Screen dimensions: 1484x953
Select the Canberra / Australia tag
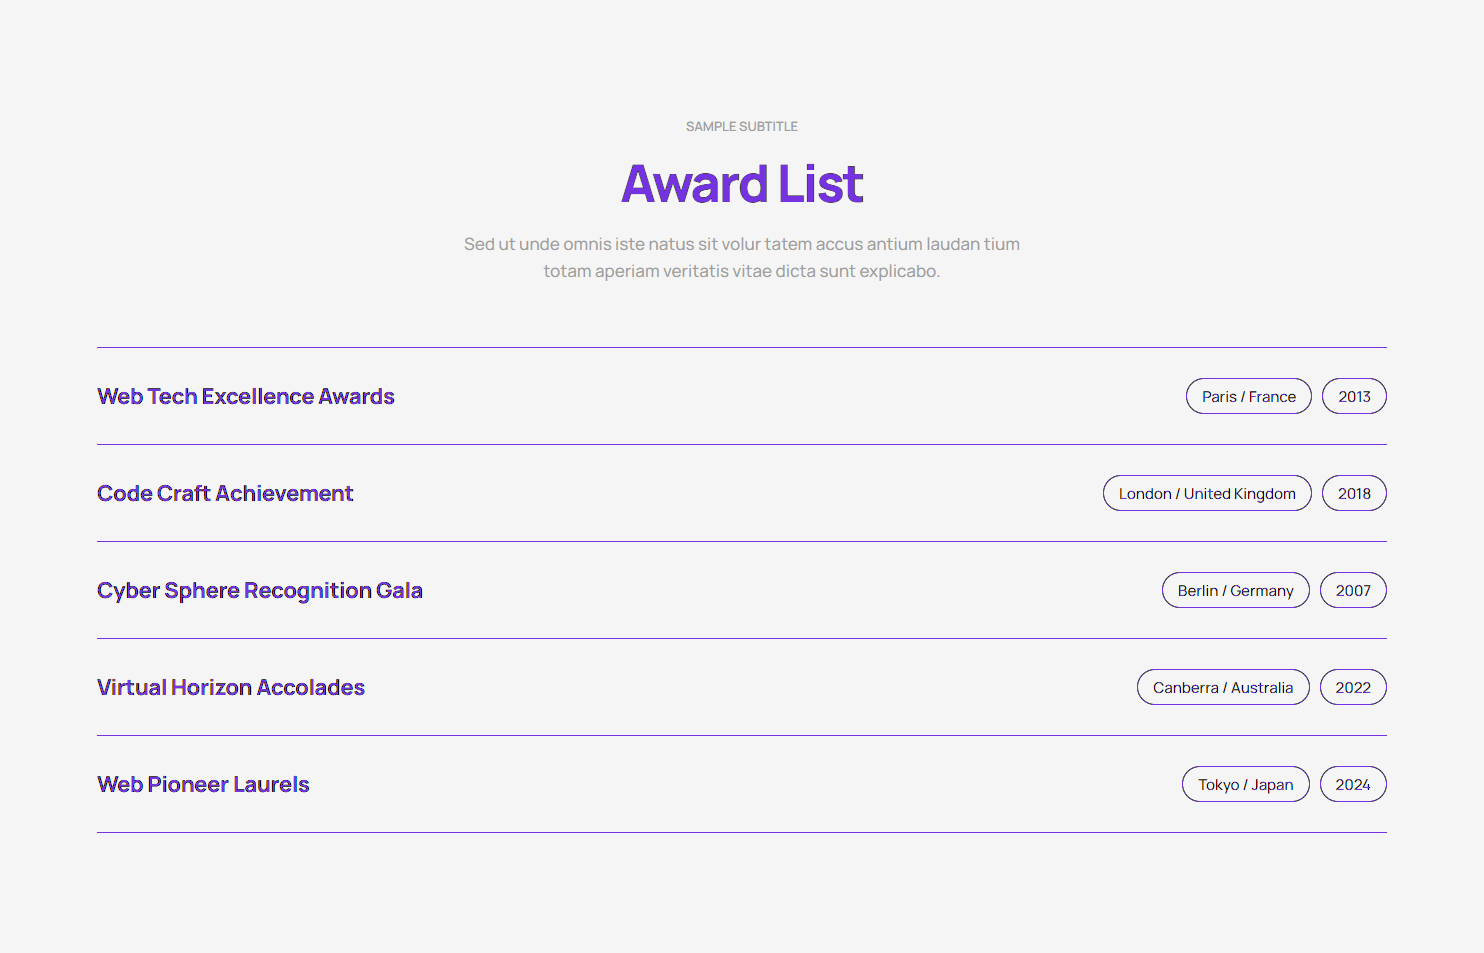coord(1223,688)
